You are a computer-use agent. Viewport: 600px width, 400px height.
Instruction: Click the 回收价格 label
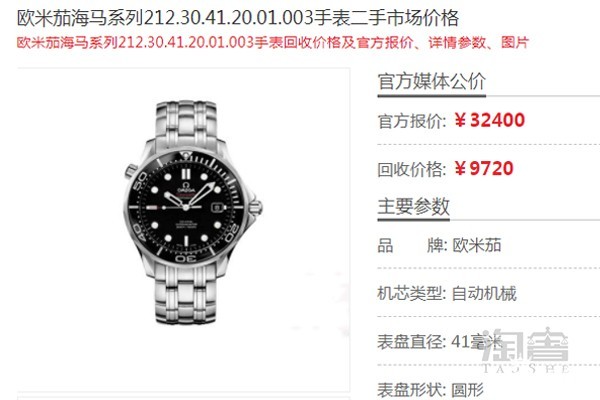coord(412,169)
